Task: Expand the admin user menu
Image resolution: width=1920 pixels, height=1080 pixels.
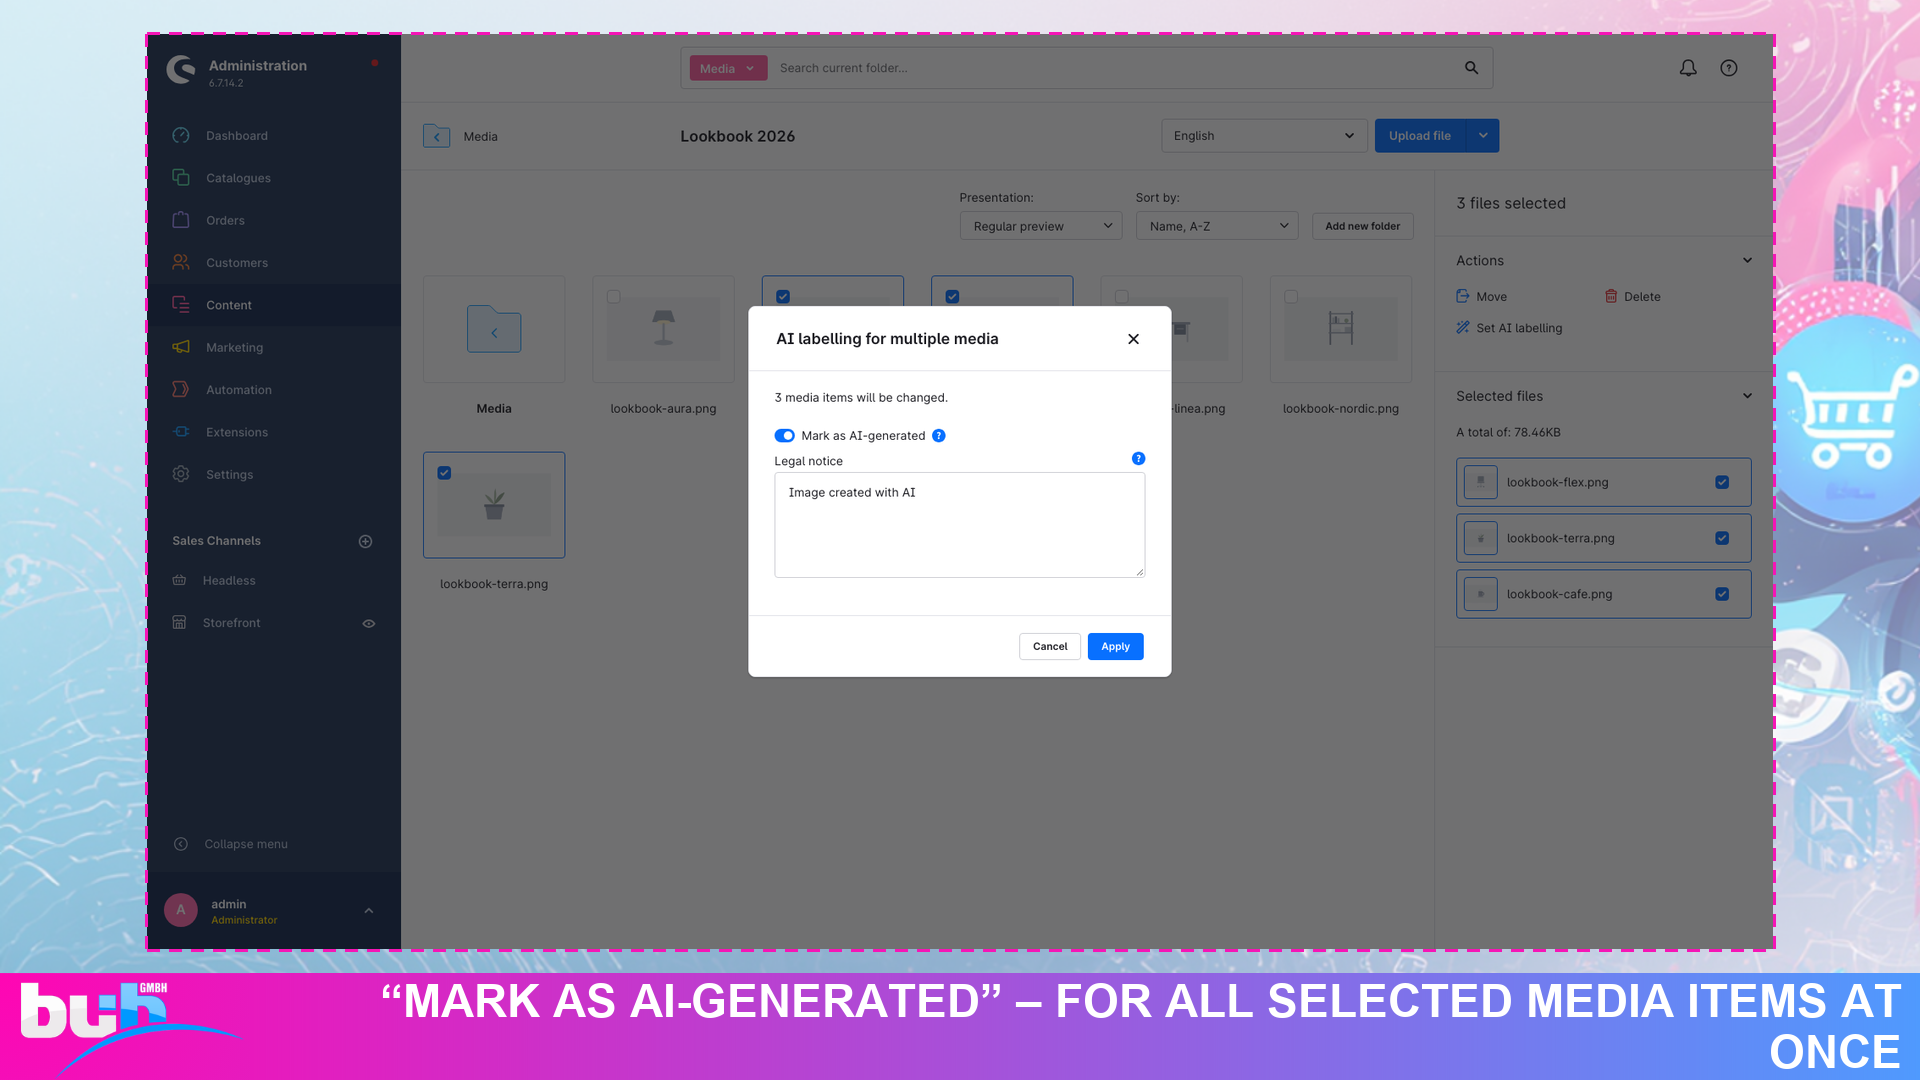Action: click(x=369, y=911)
